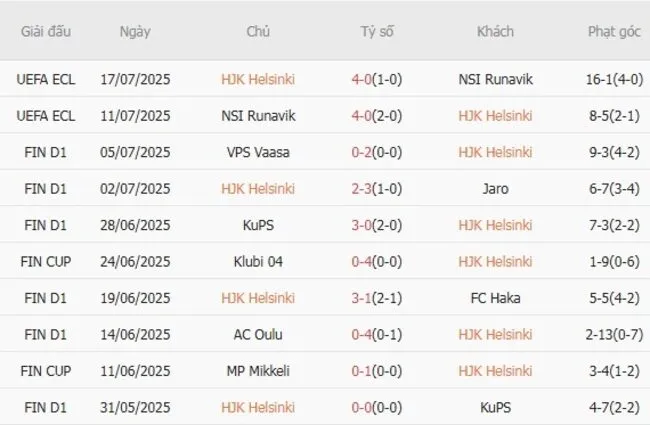The image size is (650, 425).
Task: Click the "Phạt góc" column header
Action: coord(614,31)
